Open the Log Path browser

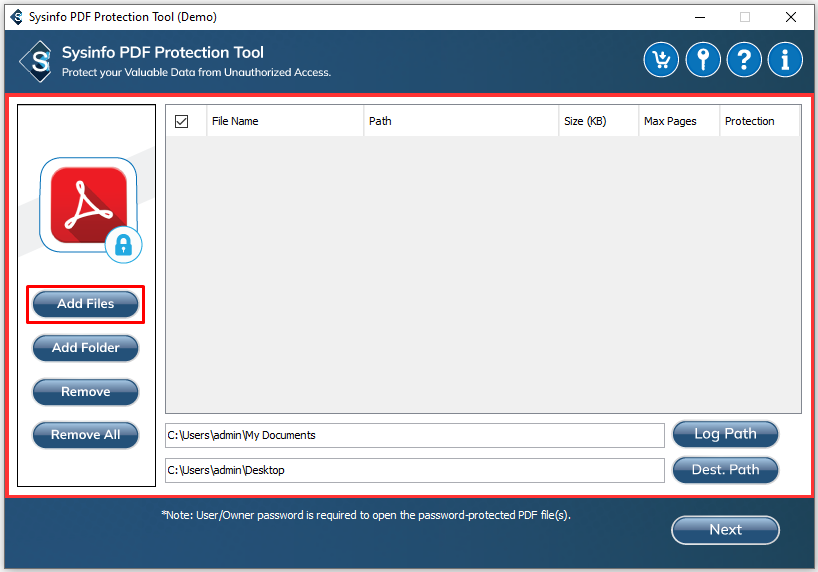(x=725, y=434)
